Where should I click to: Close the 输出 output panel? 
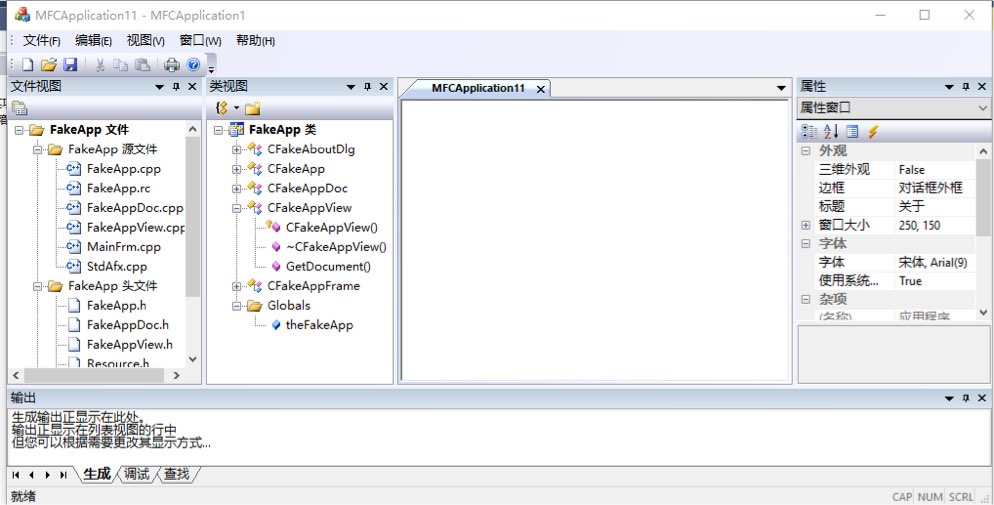pyautogui.click(x=982, y=398)
